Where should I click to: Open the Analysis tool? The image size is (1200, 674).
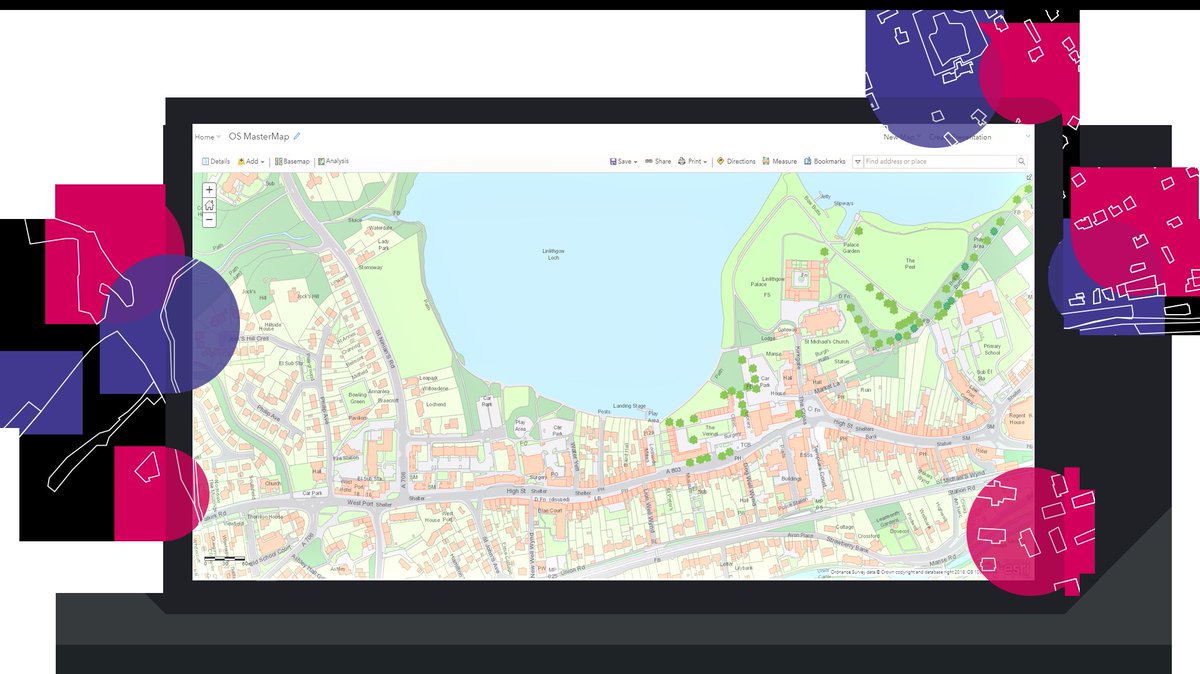[333, 161]
